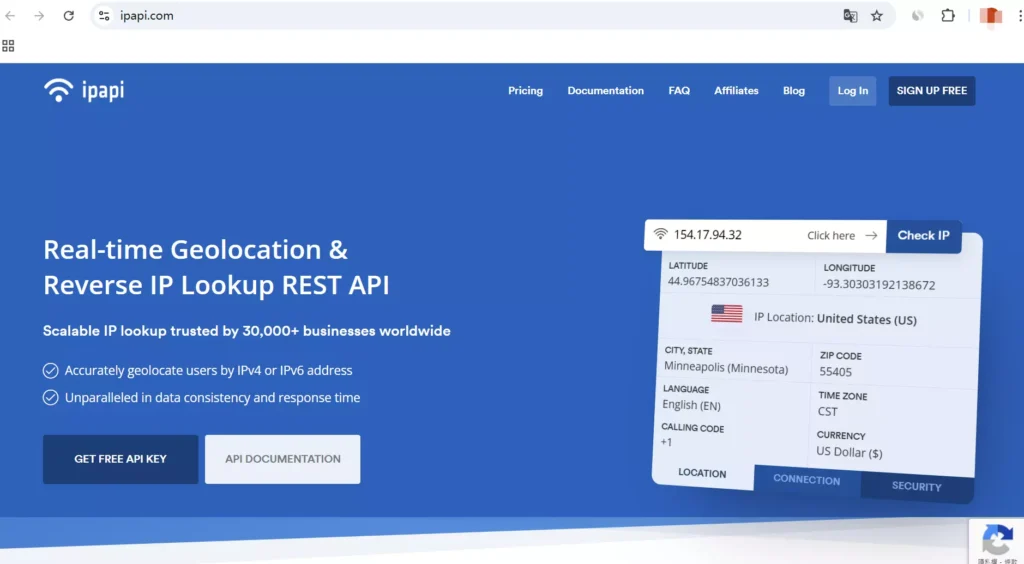Open the Pricing menu item
The width and height of the screenshot is (1024, 564).
[x=525, y=91]
